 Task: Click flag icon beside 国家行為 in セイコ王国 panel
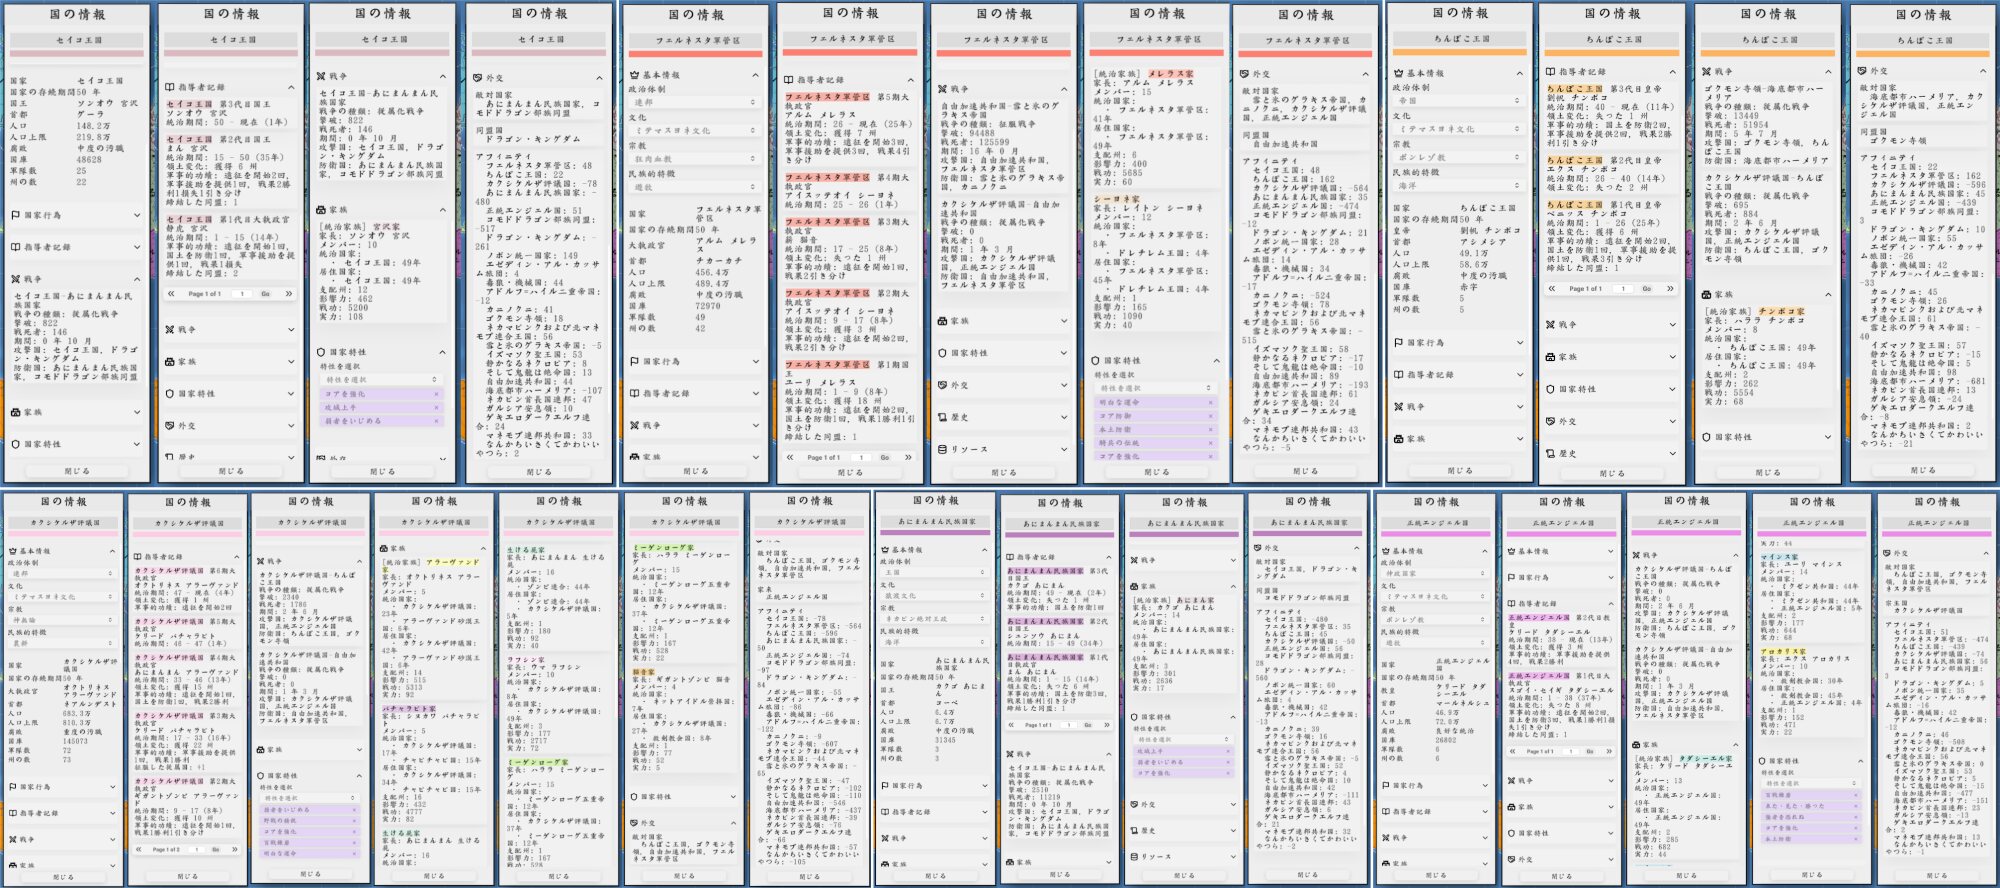pos(16,215)
